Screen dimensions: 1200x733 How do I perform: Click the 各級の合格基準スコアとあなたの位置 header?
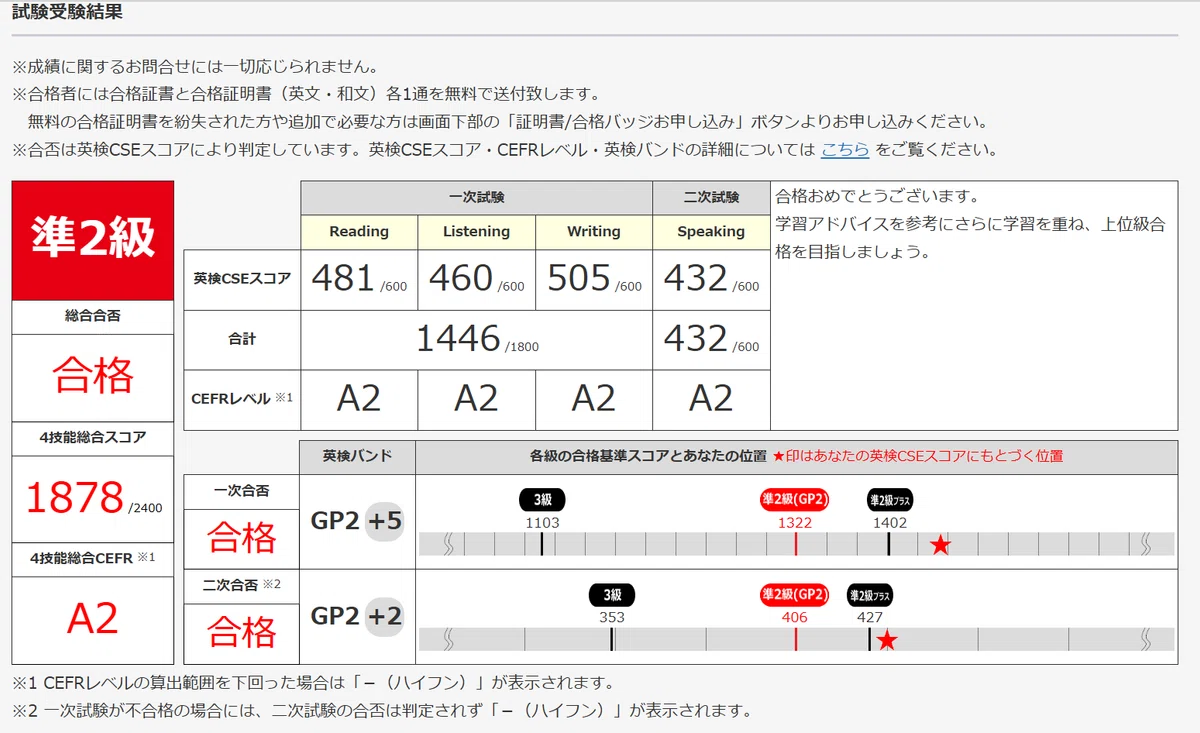(649, 456)
